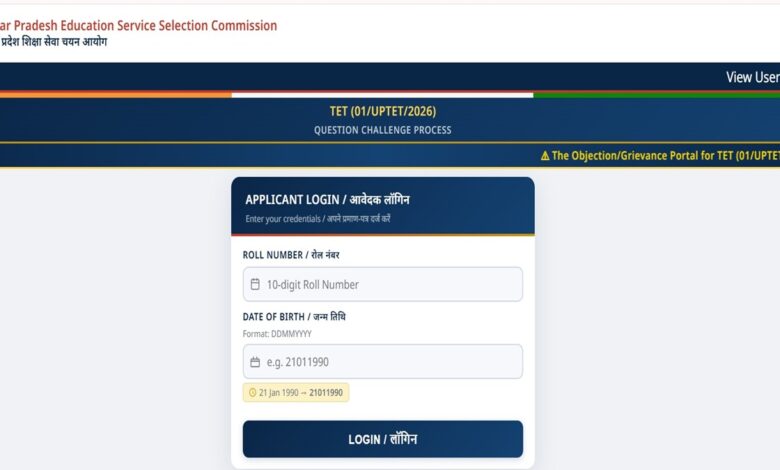
Task: Focus the 10-digit Roll Number input
Action: pos(383,284)
